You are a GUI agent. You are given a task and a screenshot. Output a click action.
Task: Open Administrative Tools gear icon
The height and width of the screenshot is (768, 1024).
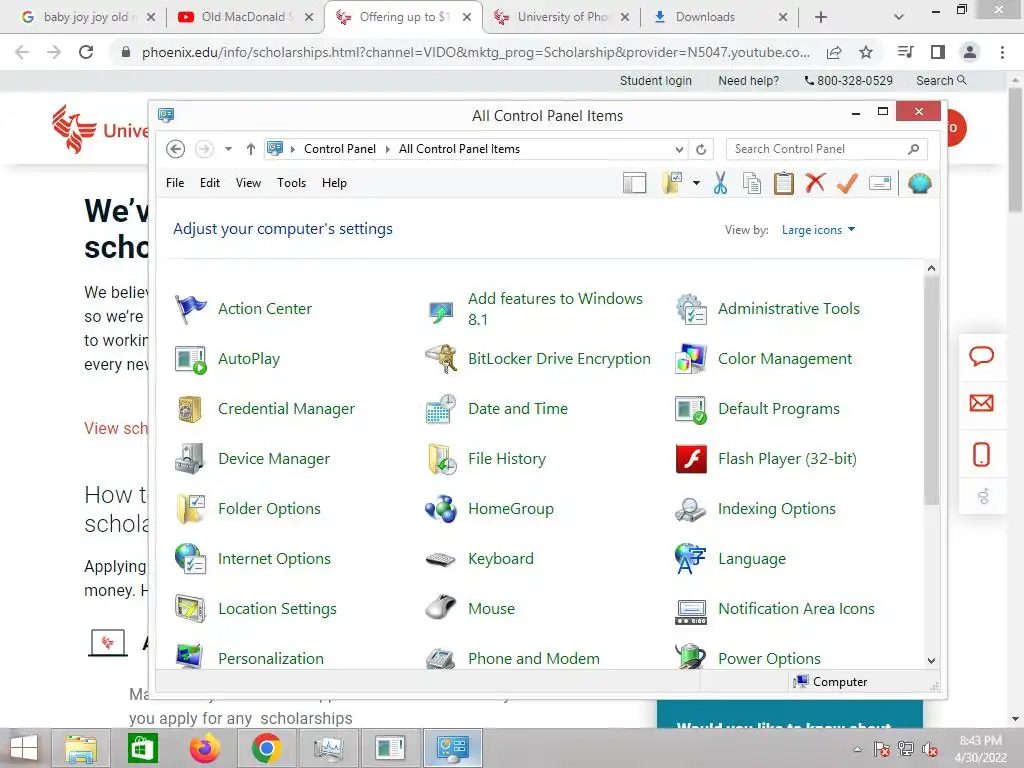[691, 309]
